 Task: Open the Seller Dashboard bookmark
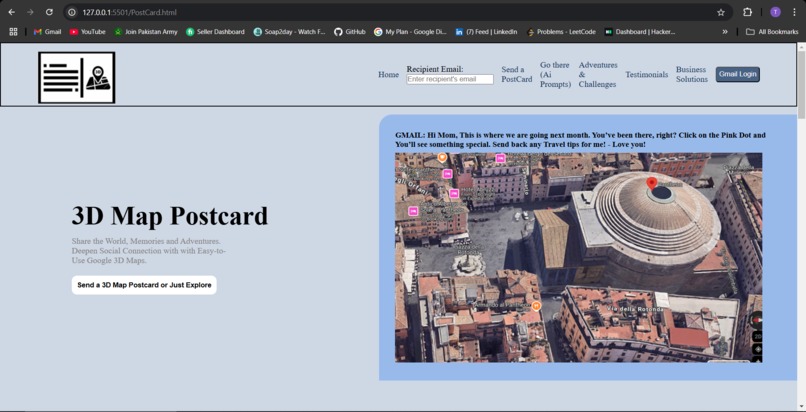[215, 32]
